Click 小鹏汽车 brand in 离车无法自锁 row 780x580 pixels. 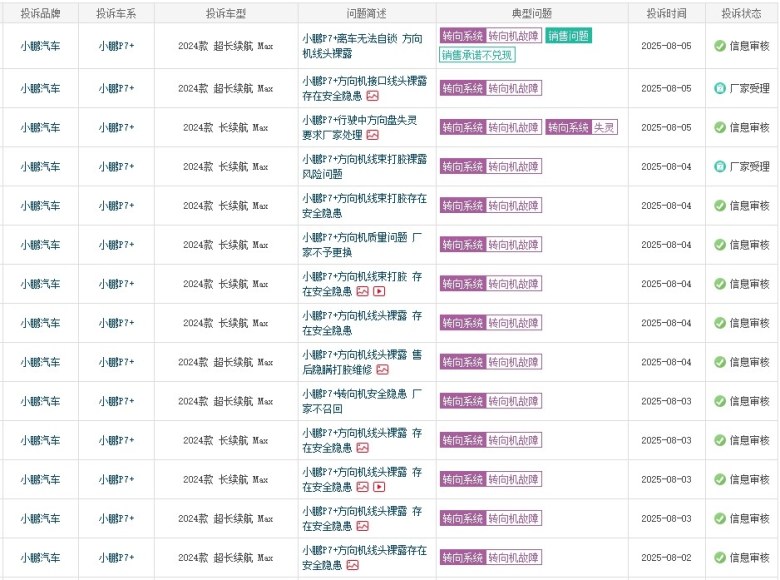tap(40, 46)
